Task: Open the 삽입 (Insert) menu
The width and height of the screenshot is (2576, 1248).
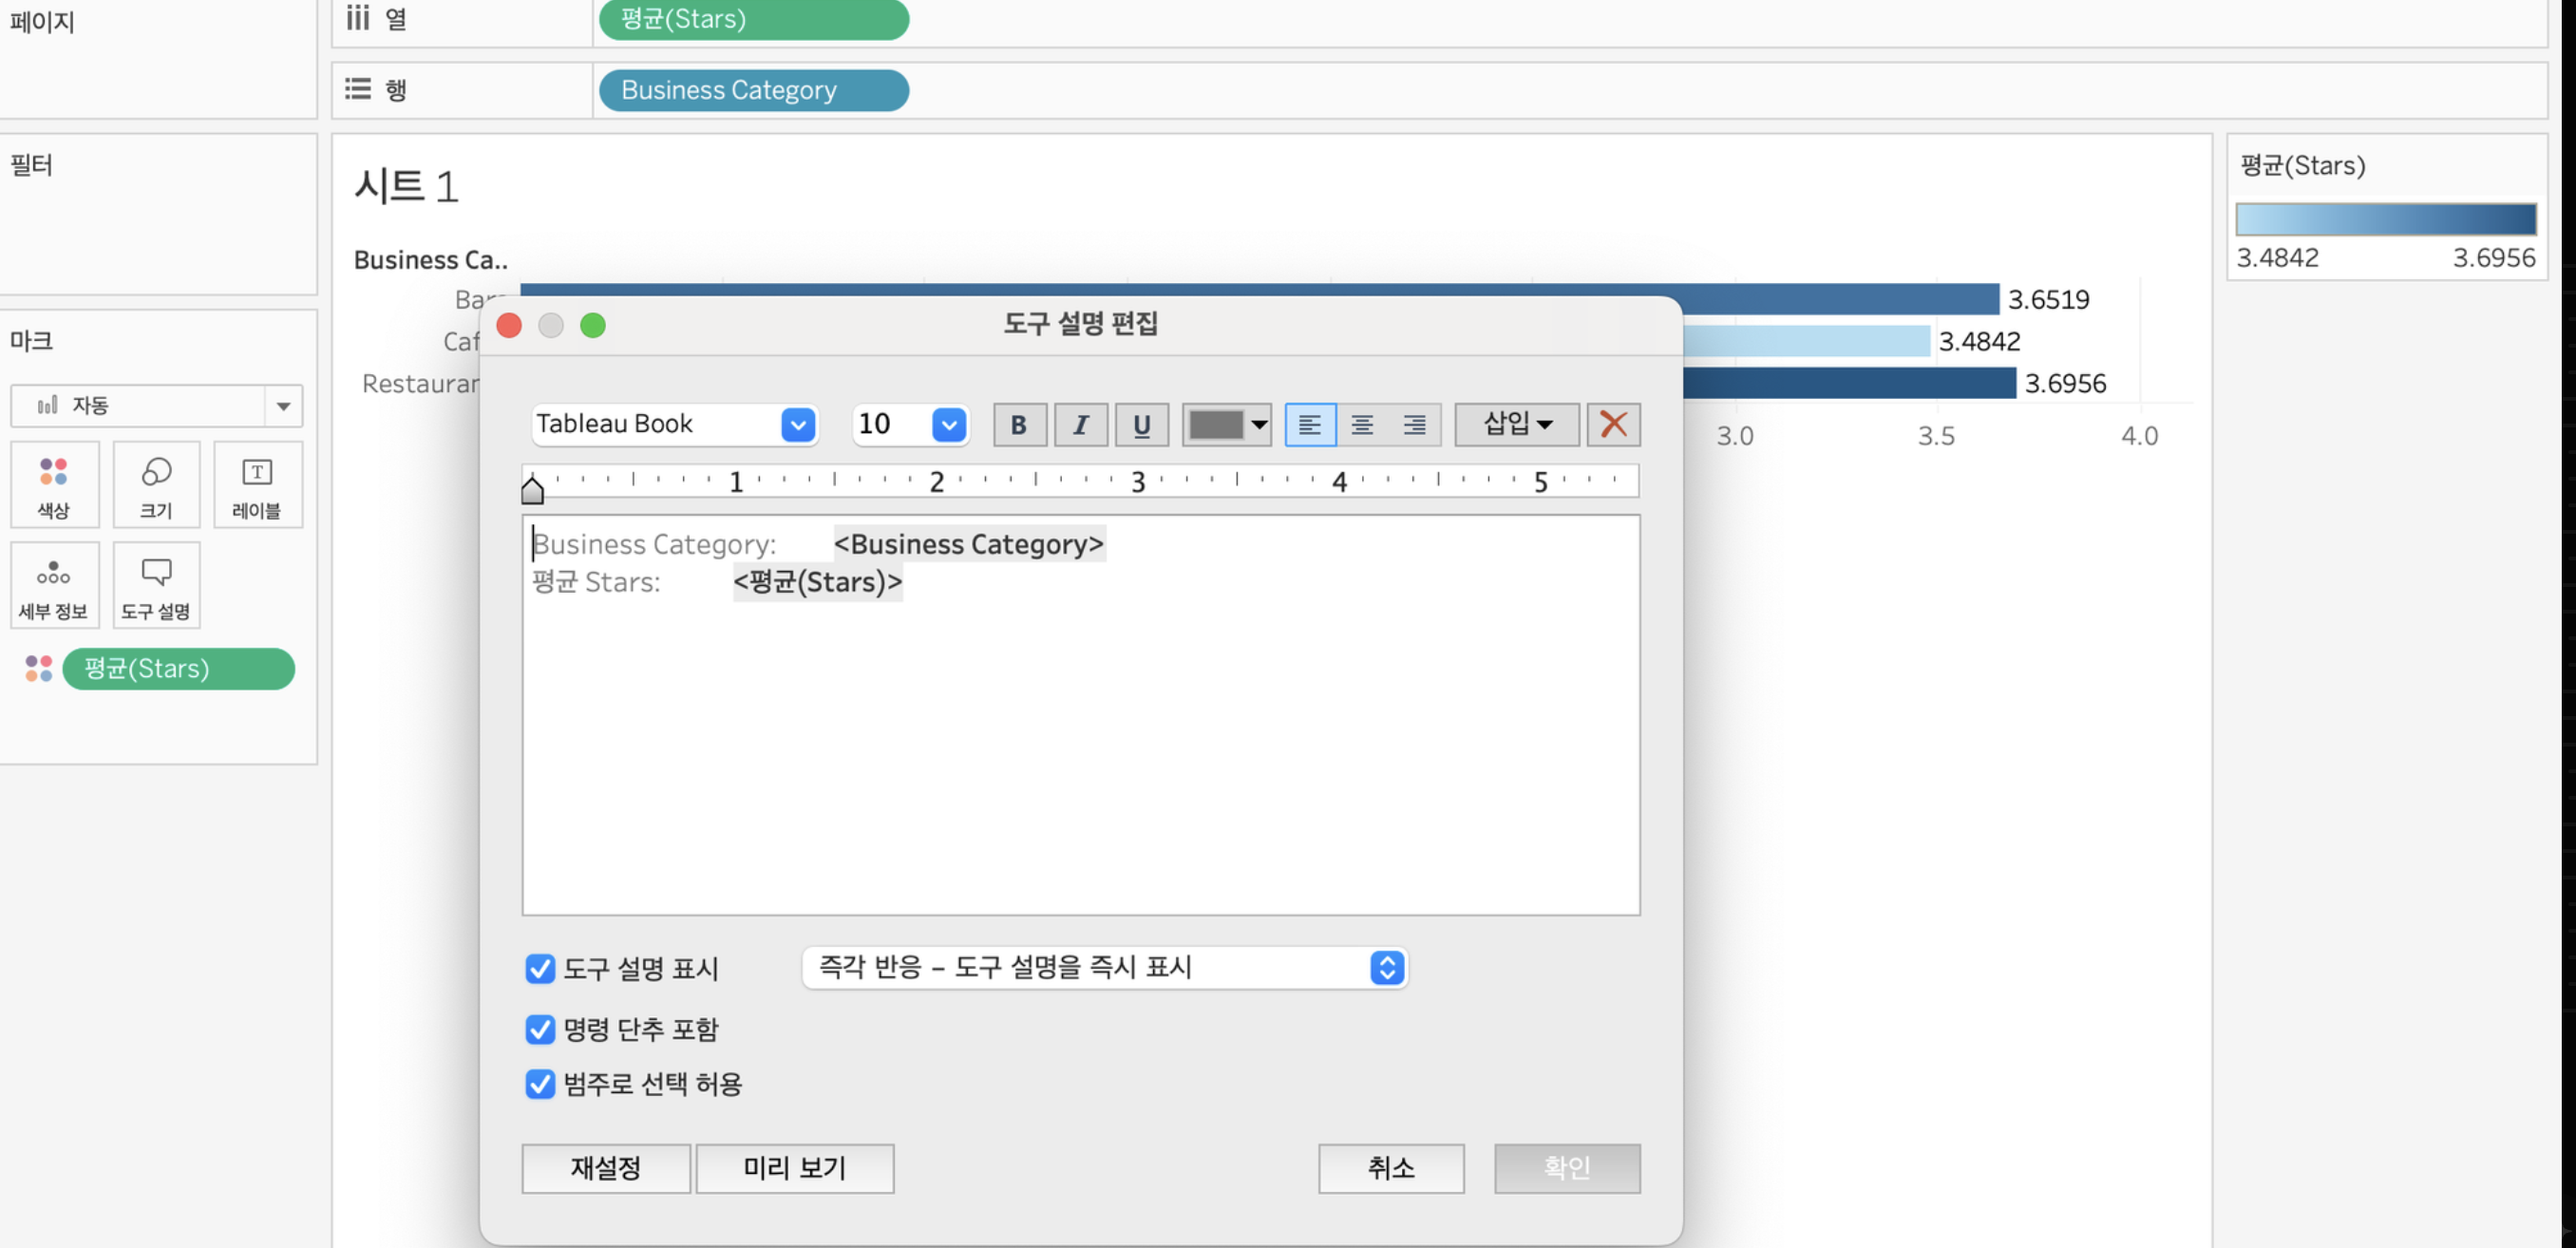Action: (x=1516, y=425)
